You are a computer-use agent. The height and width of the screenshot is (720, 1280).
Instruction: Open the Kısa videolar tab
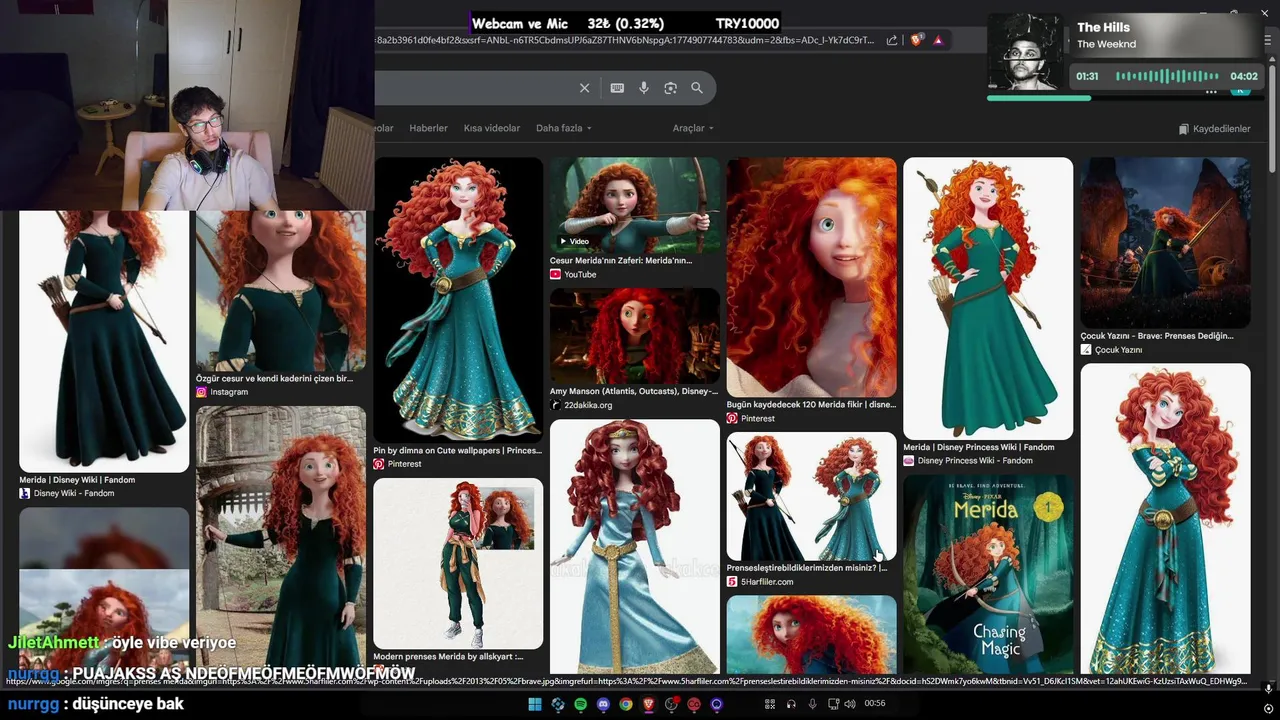pyautogui.click(x=492, y=128)
